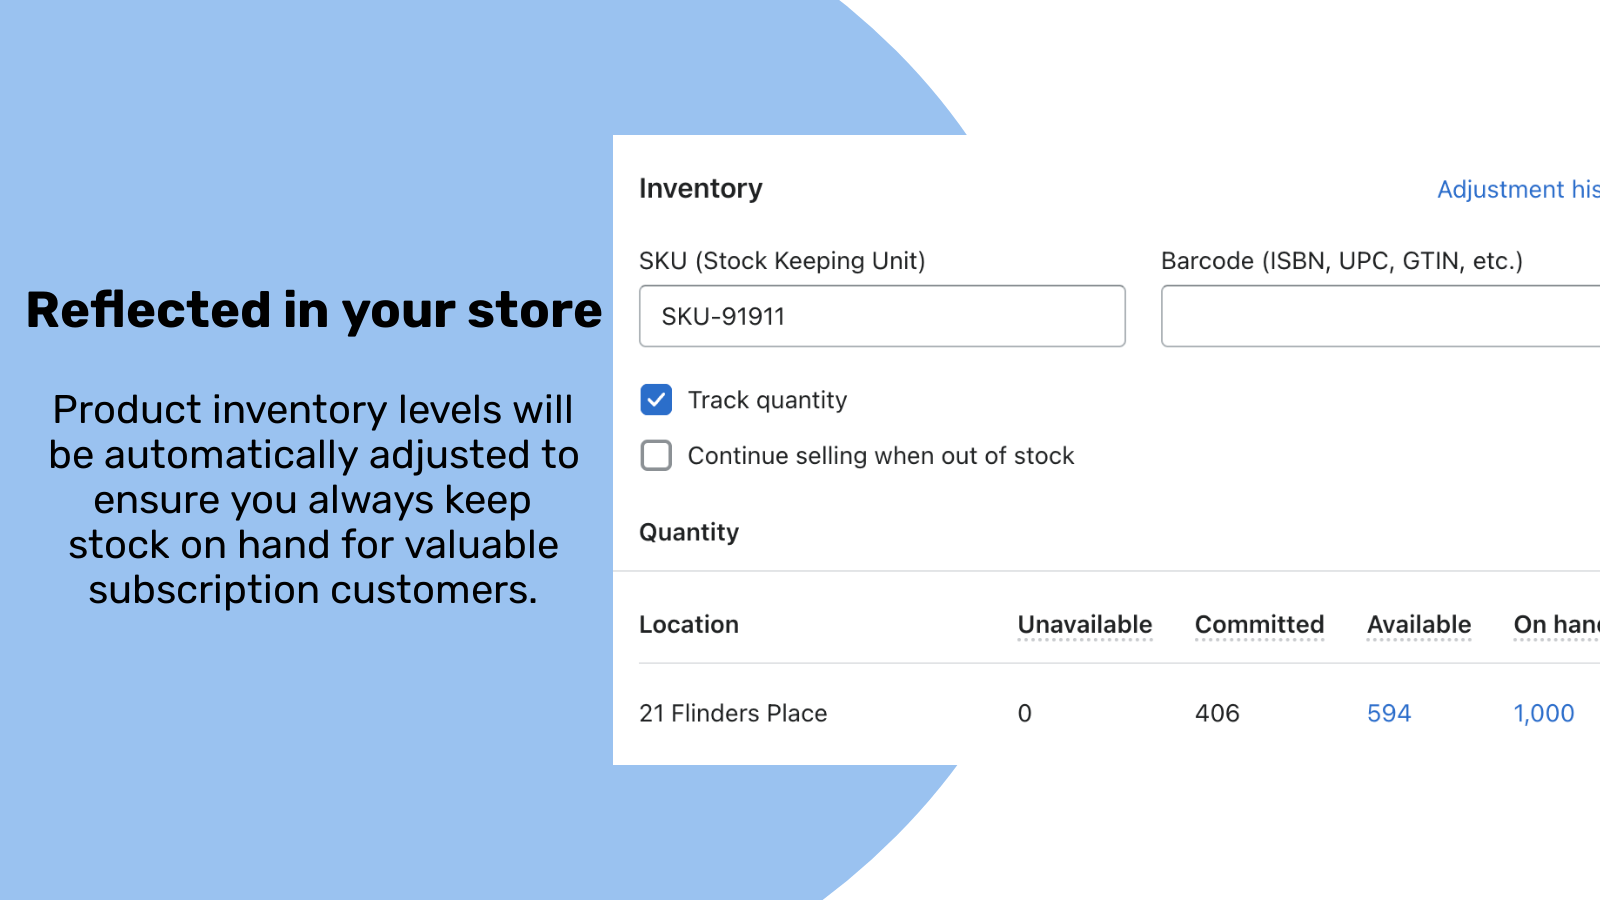Uncheck the Track quantity checkbox

656,400
